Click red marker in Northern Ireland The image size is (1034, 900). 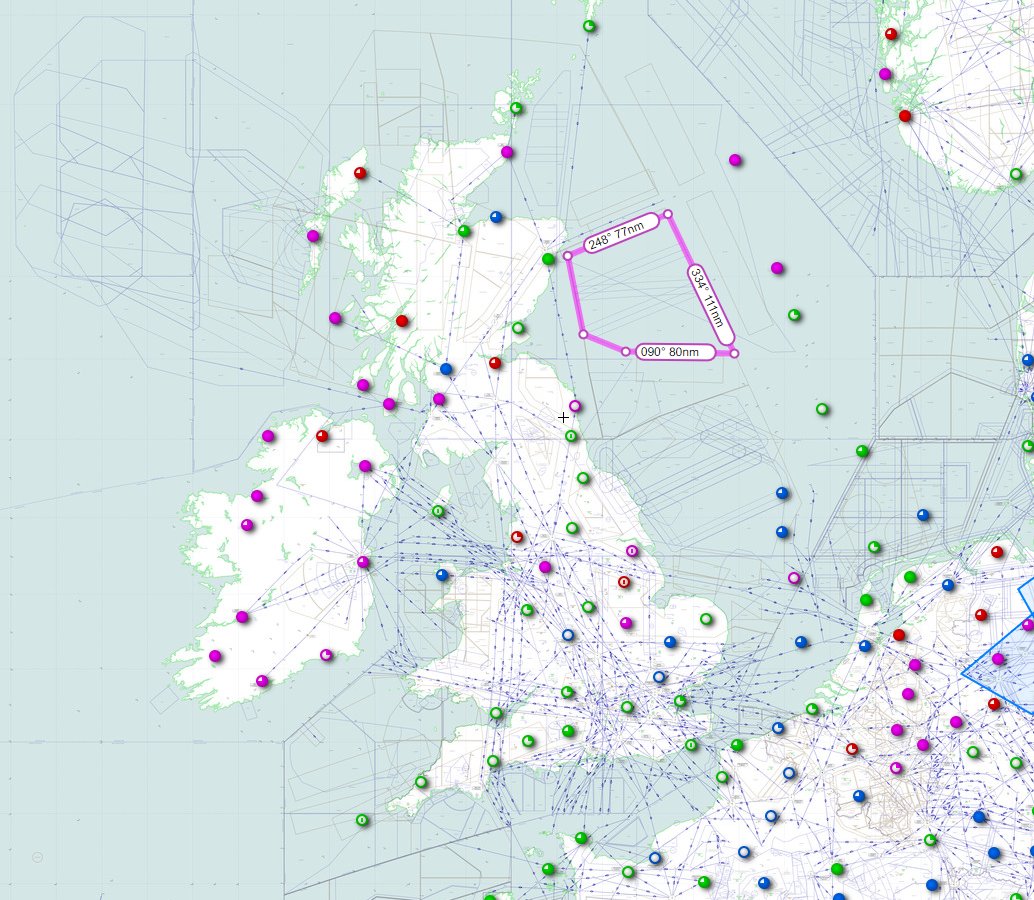tap(322, 436)
